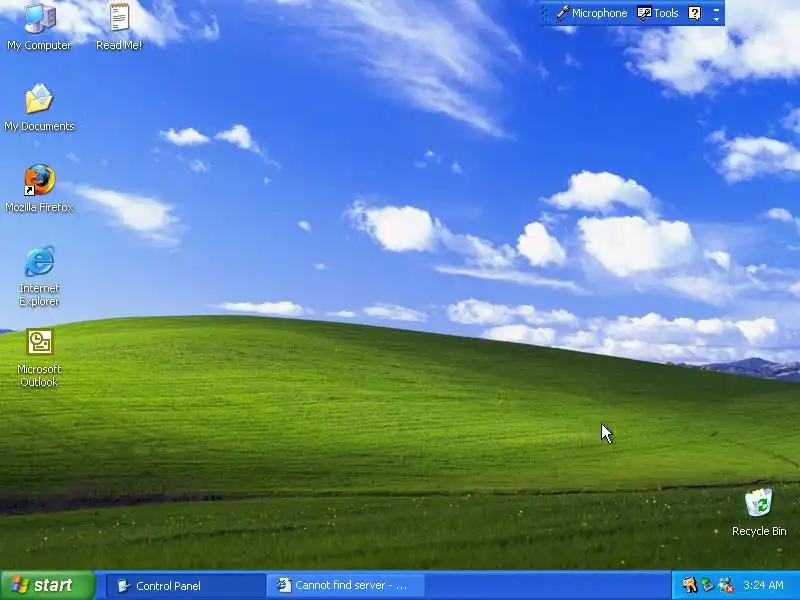This screenshot has height=600, width=800.
Task: Open Language bar Help question mark
Action: tap(694, 13)
